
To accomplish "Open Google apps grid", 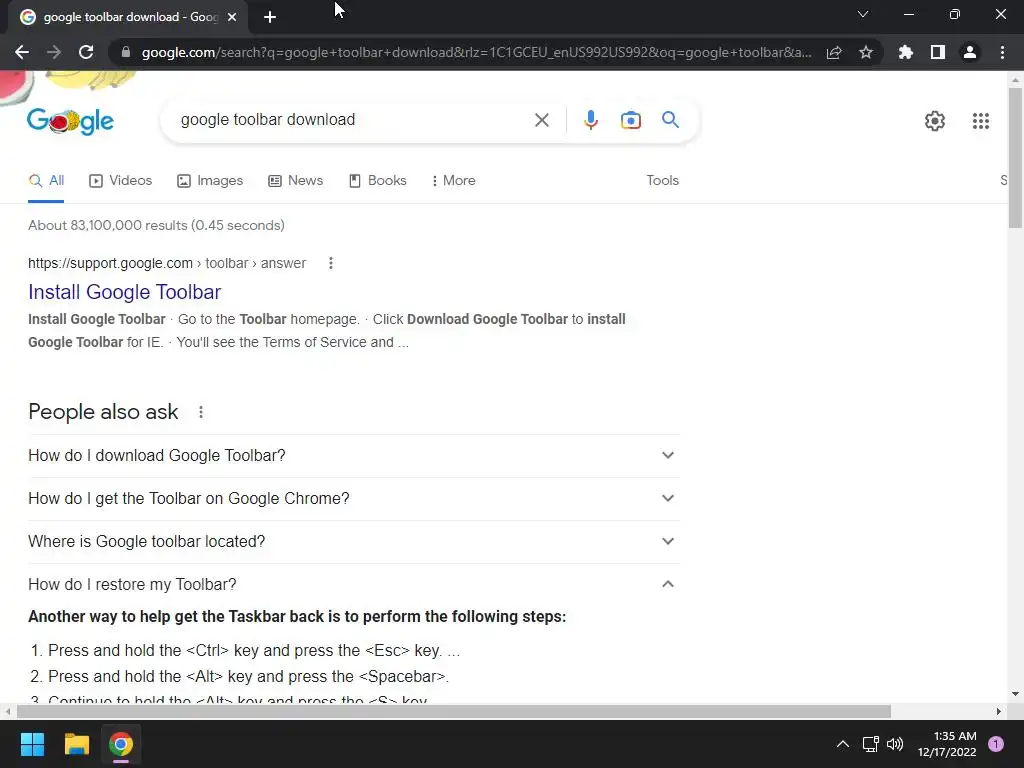I will (980, 121).
